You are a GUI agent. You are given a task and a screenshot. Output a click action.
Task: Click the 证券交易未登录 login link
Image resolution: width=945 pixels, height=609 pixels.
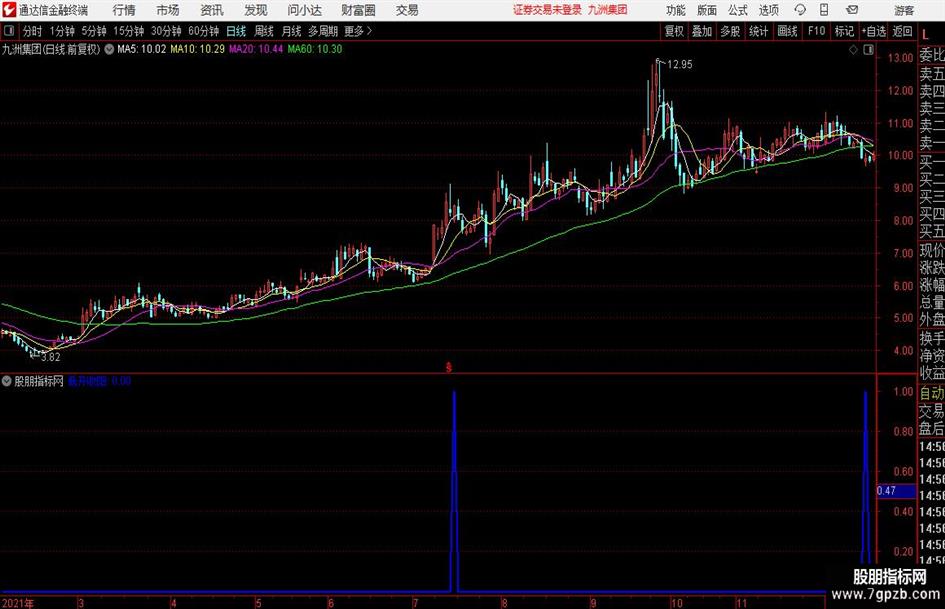pos(547,10)
